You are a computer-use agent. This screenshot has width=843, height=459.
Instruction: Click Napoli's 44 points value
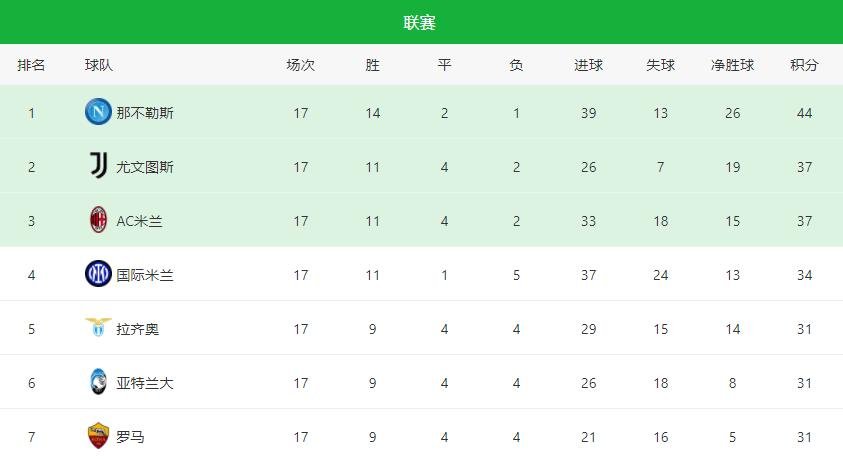(x=804, y=113)
